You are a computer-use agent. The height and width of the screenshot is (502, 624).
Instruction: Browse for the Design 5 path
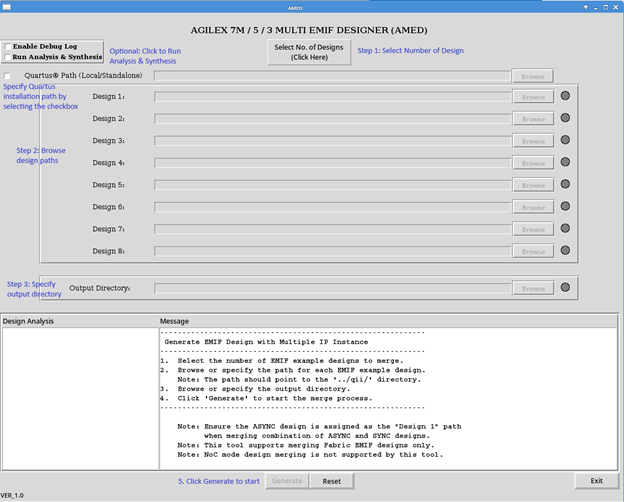pyautogui.click(x=533, y=185)
